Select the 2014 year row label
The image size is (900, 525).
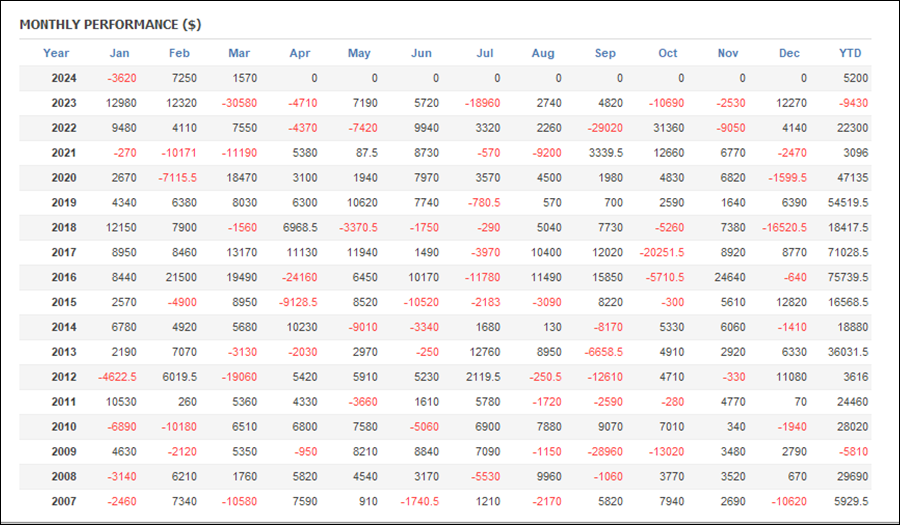click(x=64, y=327)
